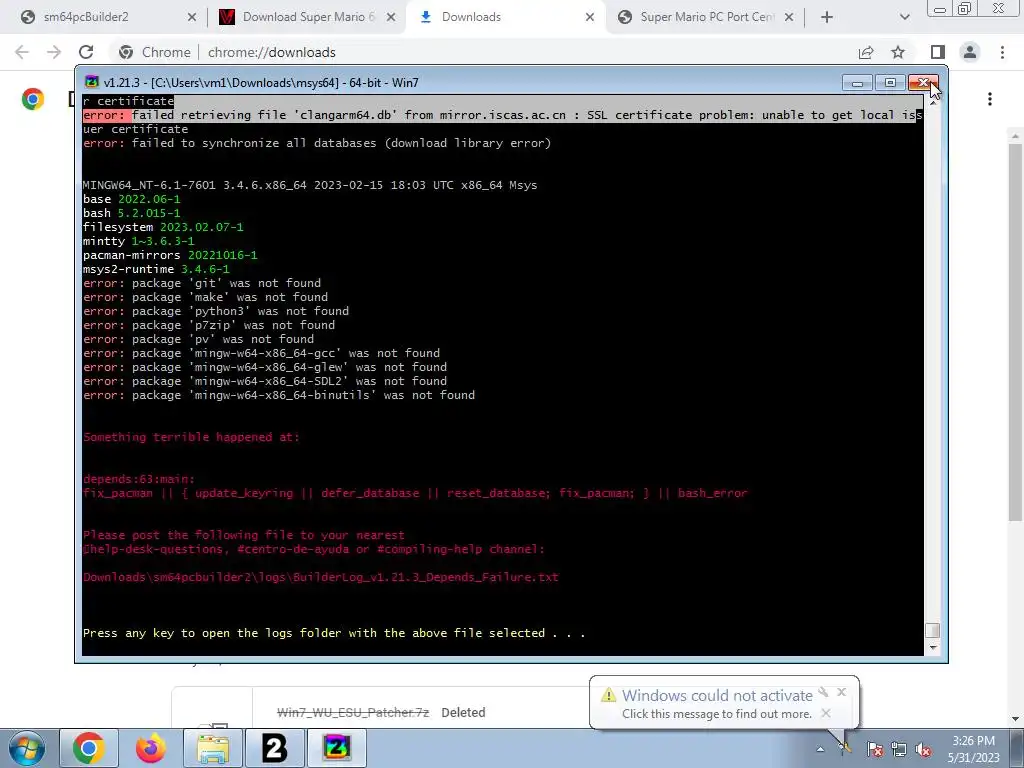Close the Super Mario PC Port tab
Screen dimensions: 1024x768
coord(789,18)
